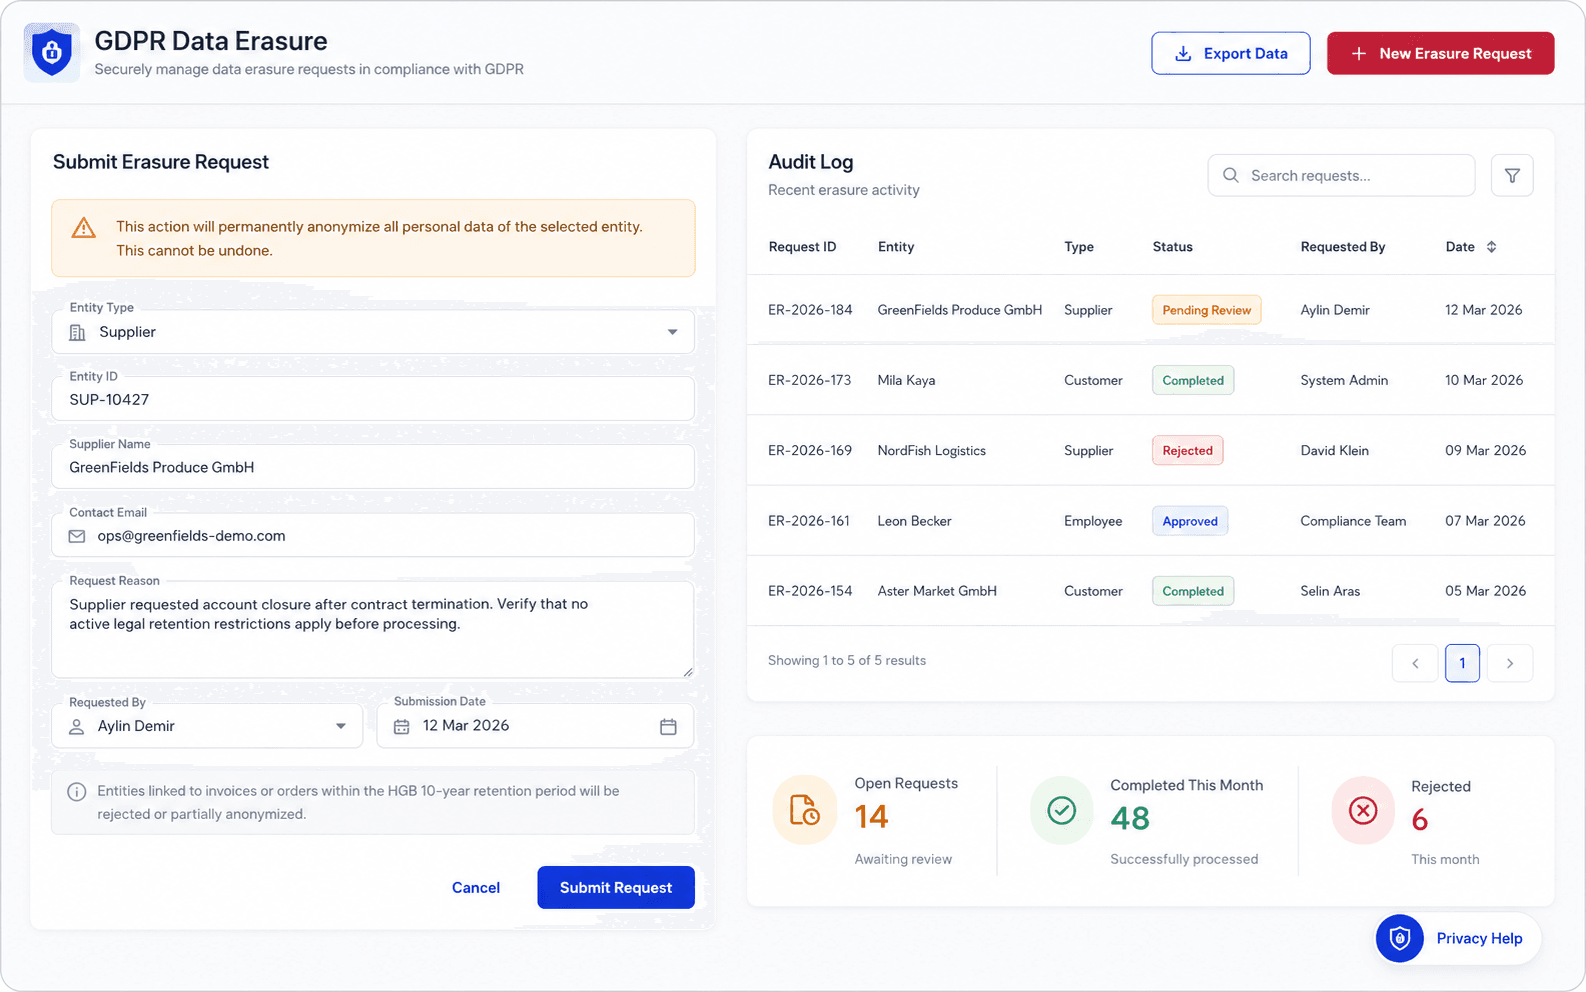Open the audit log filter button
This screenshot has width=1586, height=992.
click(1512, 175)
